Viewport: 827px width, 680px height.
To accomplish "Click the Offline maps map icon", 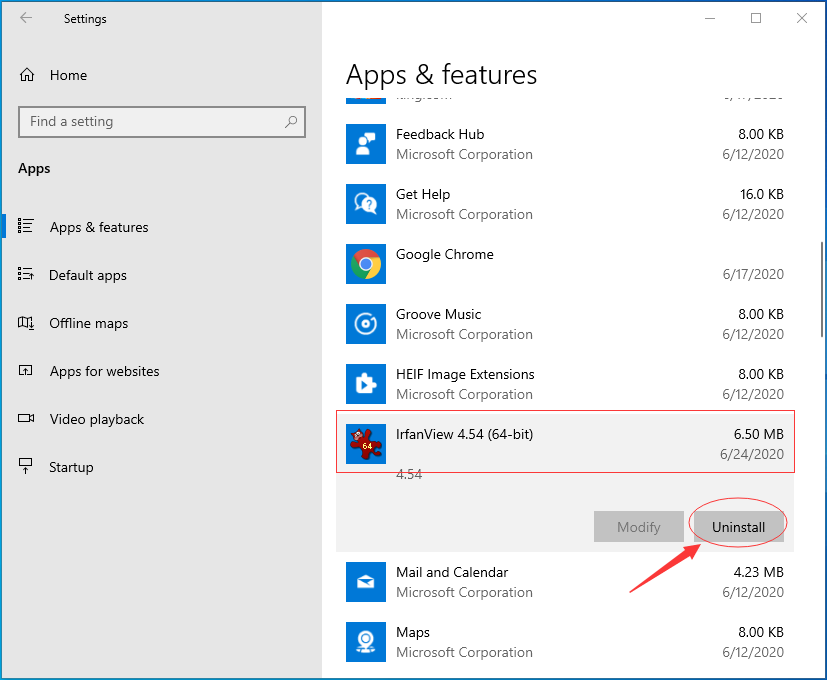I will 26,322.
